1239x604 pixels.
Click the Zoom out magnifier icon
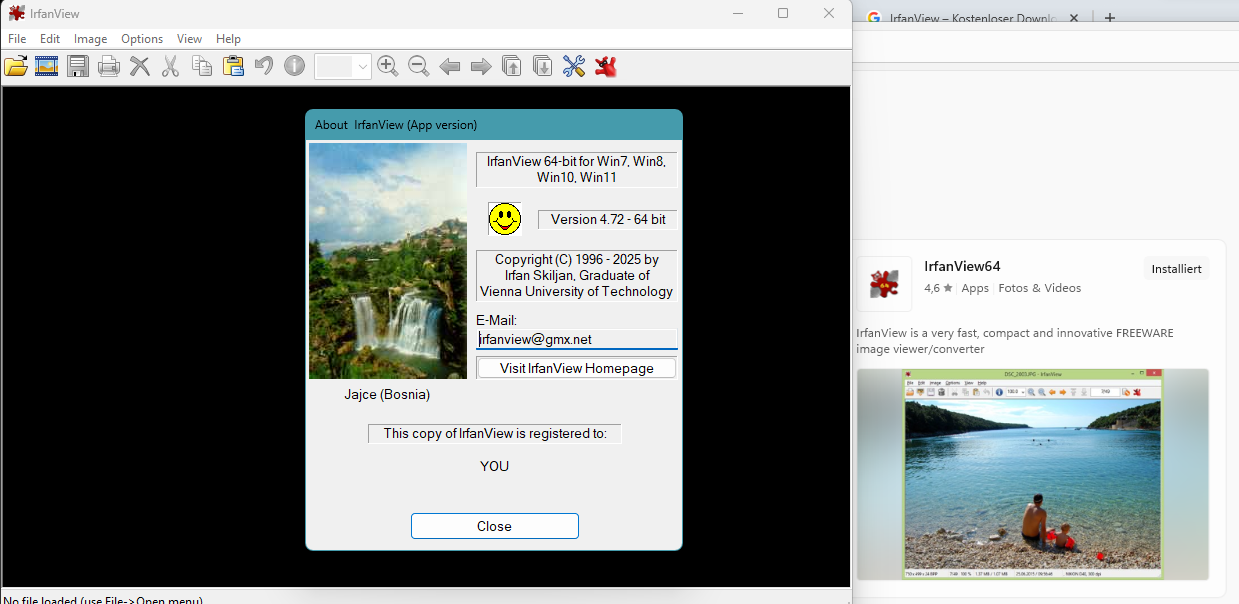click(x=419, y=67)
